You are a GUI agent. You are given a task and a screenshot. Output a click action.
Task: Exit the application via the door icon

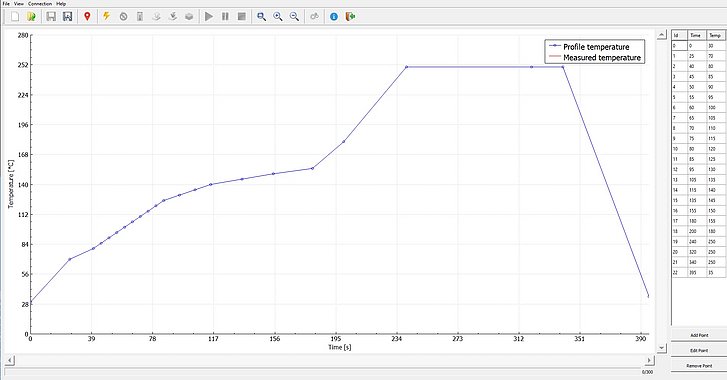pyautogui.click(x=351, y=17)
